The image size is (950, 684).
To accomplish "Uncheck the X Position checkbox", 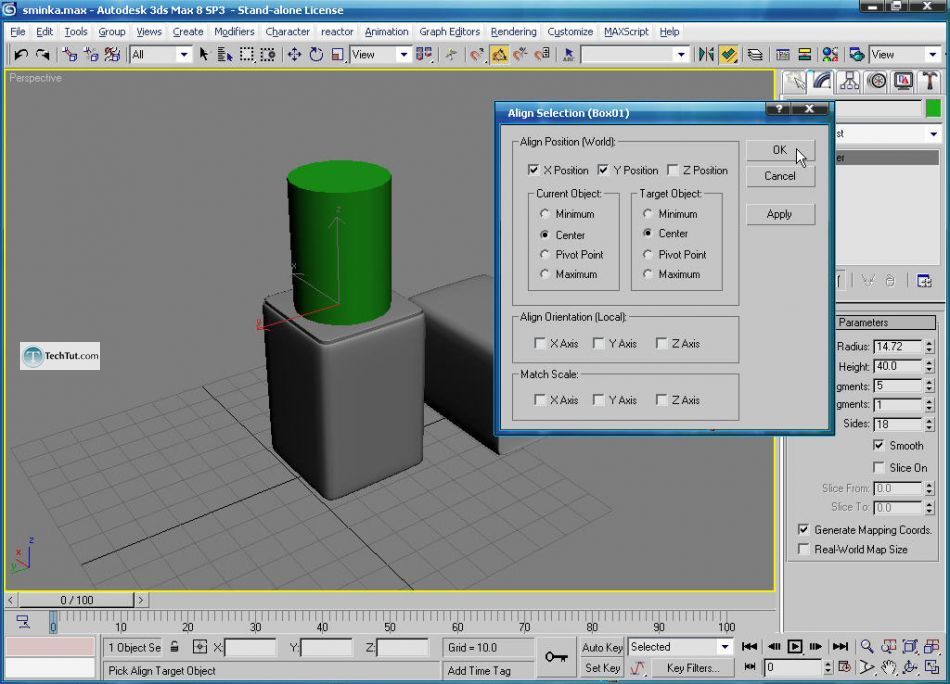I will [534, 170].
